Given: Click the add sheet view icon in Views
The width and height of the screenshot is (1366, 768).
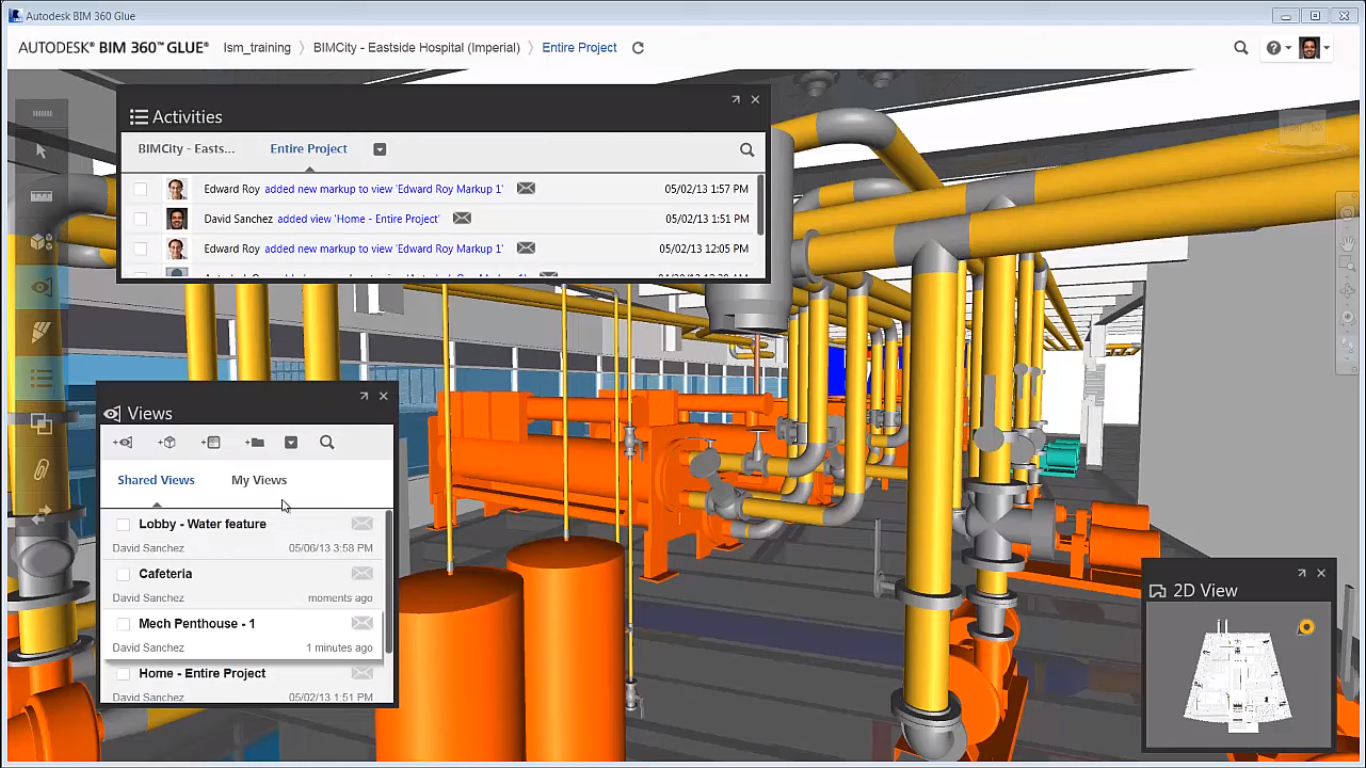Looking at the screenshot, I should 210,442.
